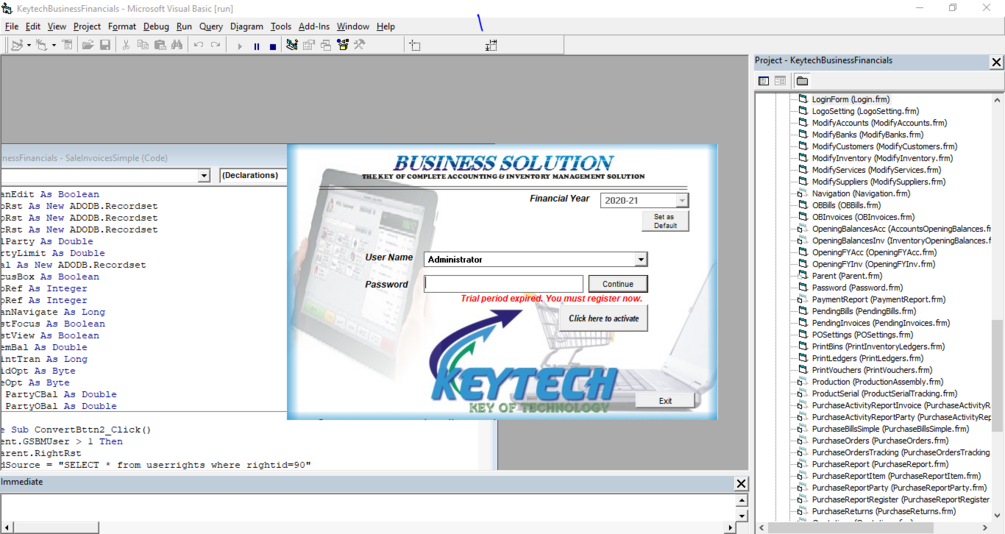Open the View menu
This screenshot has height=534, width=1005.
point(56,26)
